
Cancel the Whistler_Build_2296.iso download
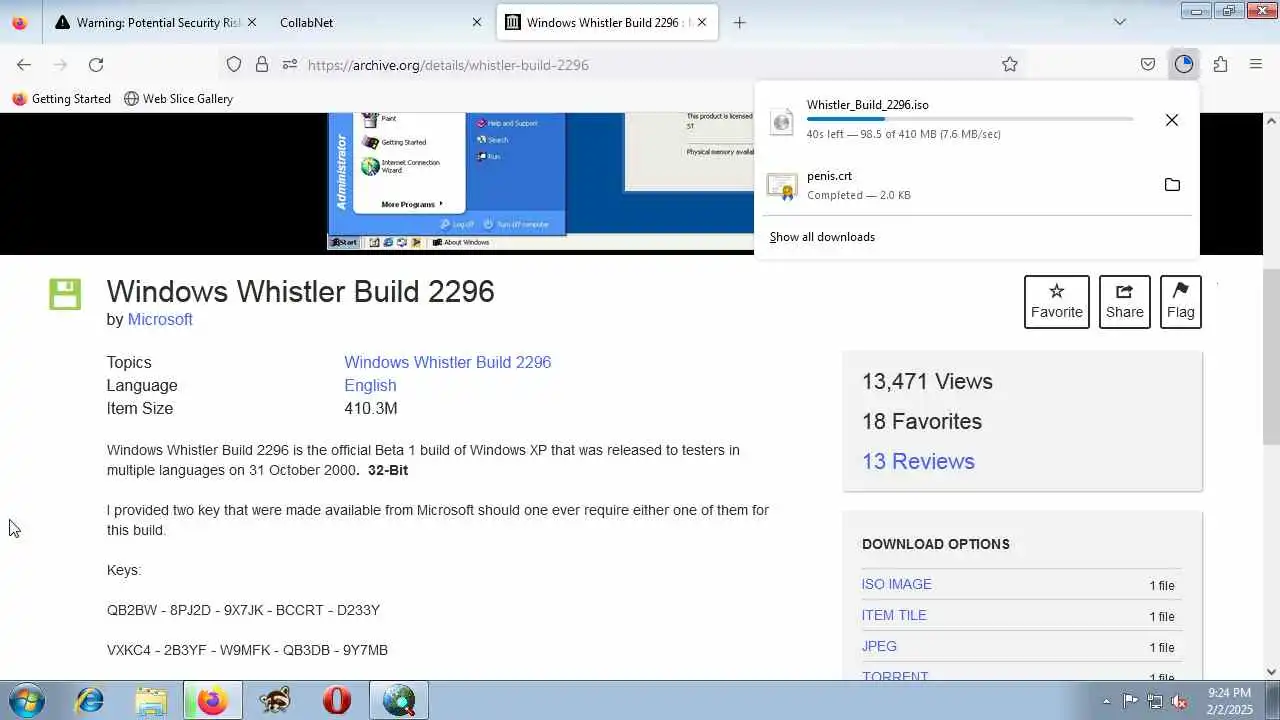click(1172, 120)
